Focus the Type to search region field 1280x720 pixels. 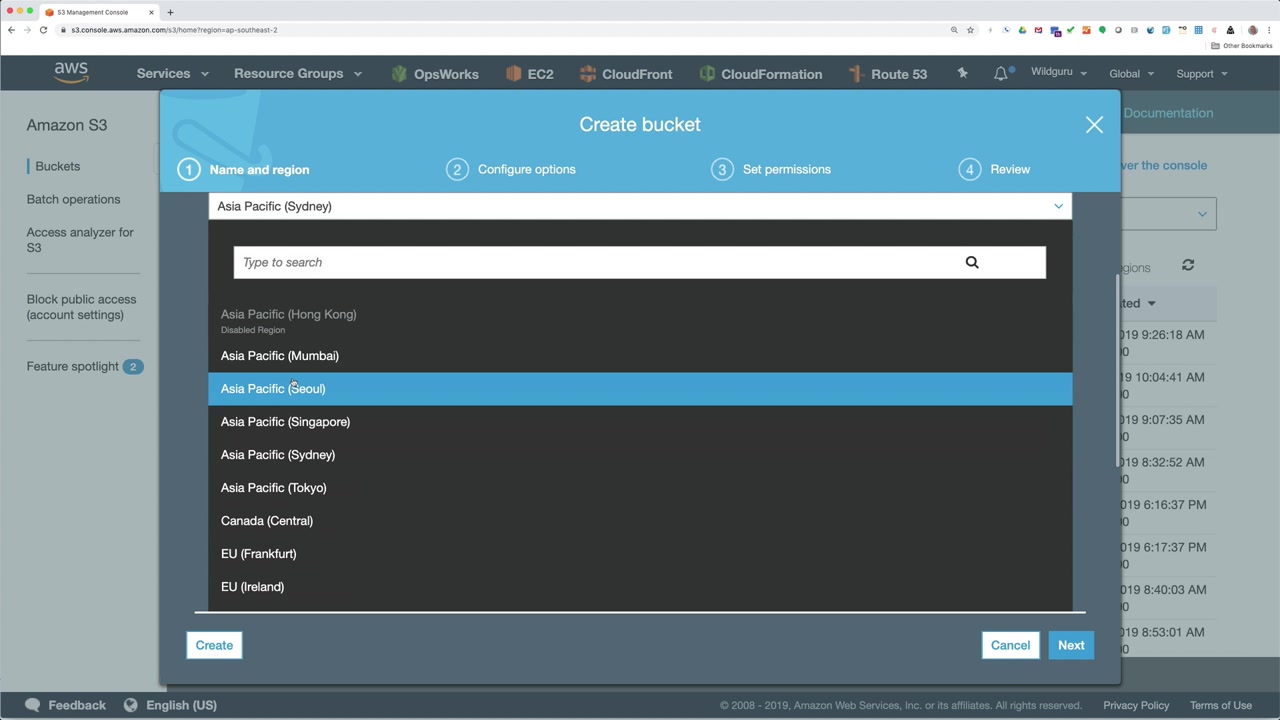tap(640, 262)
